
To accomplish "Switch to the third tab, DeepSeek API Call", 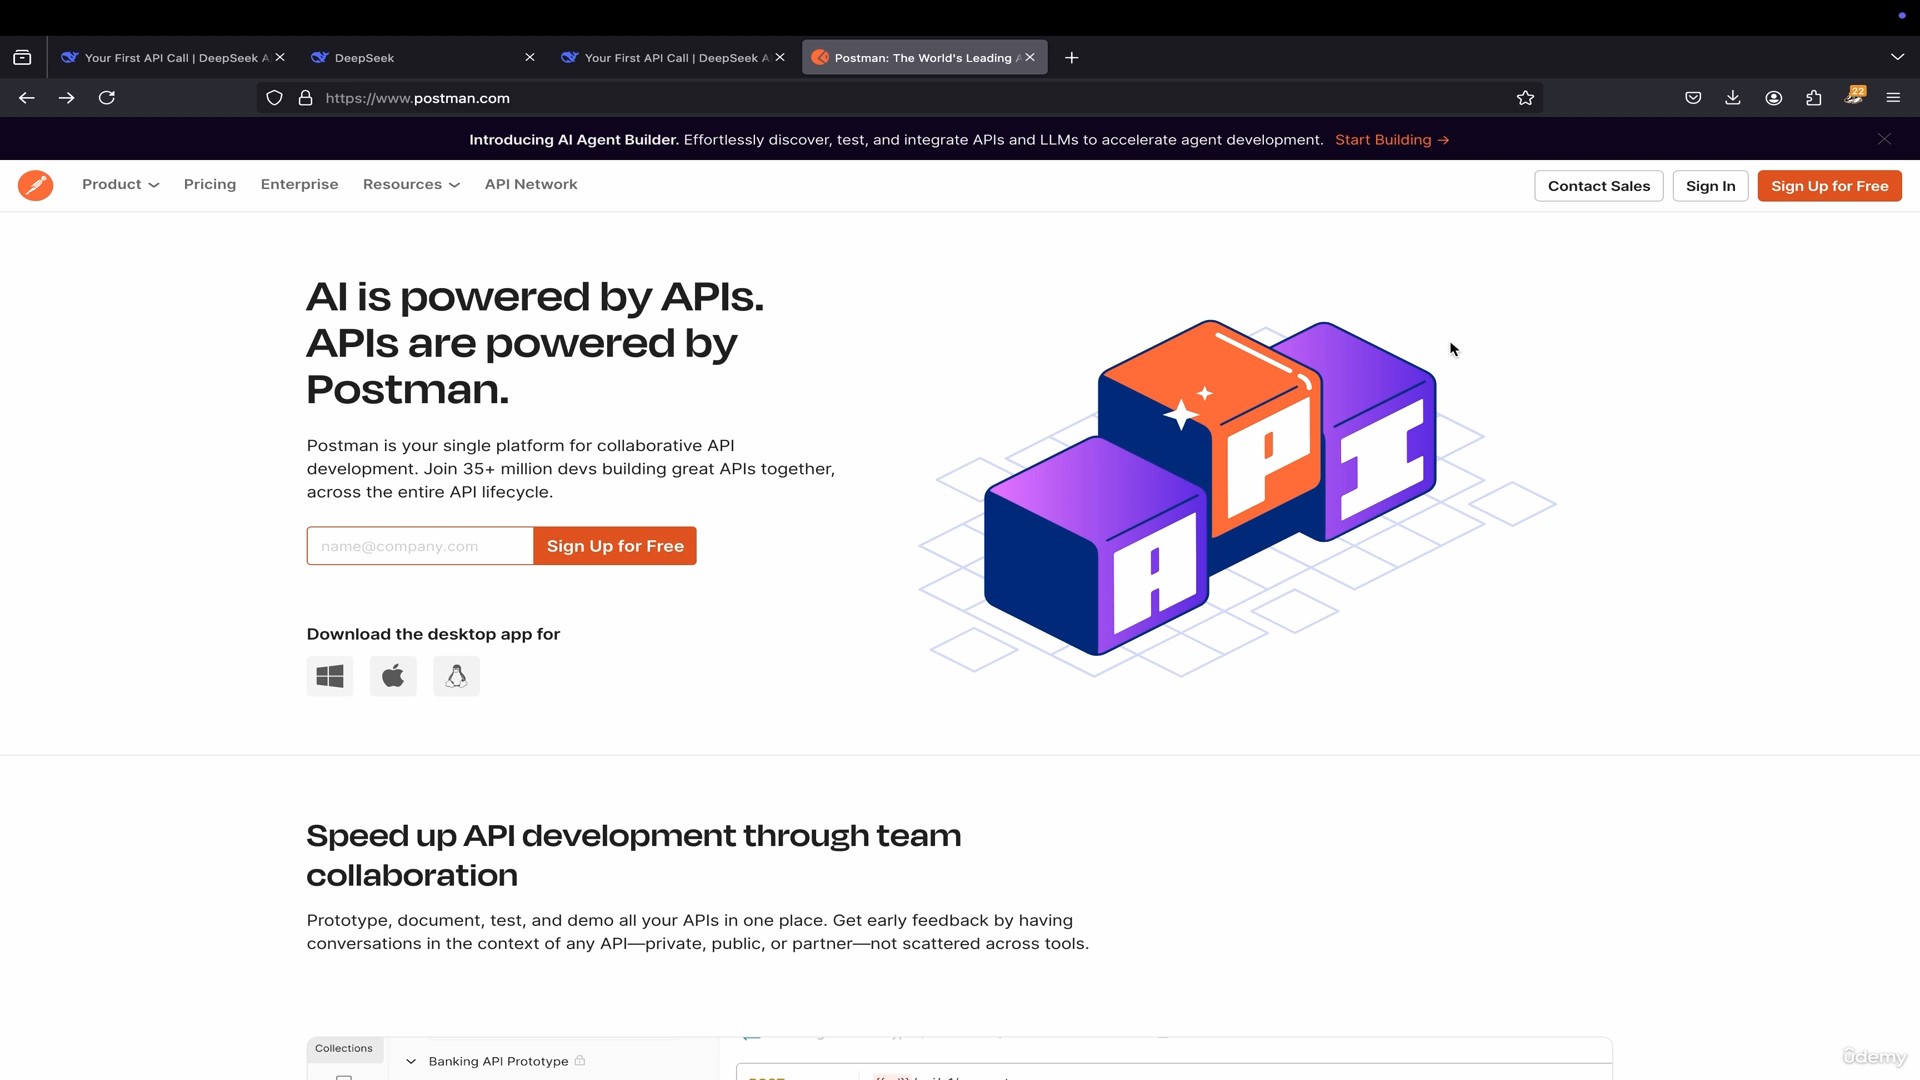I will pos(672,58).
